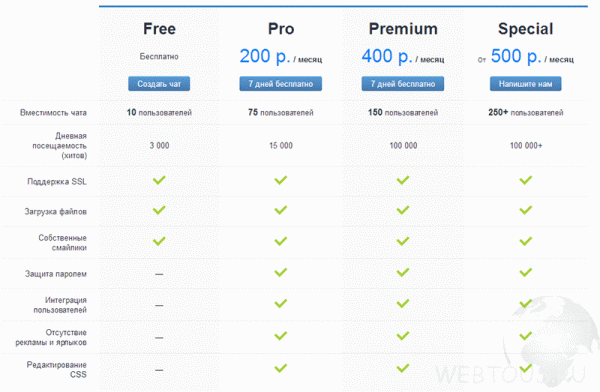Select the Free plan heading

point(159,29)
